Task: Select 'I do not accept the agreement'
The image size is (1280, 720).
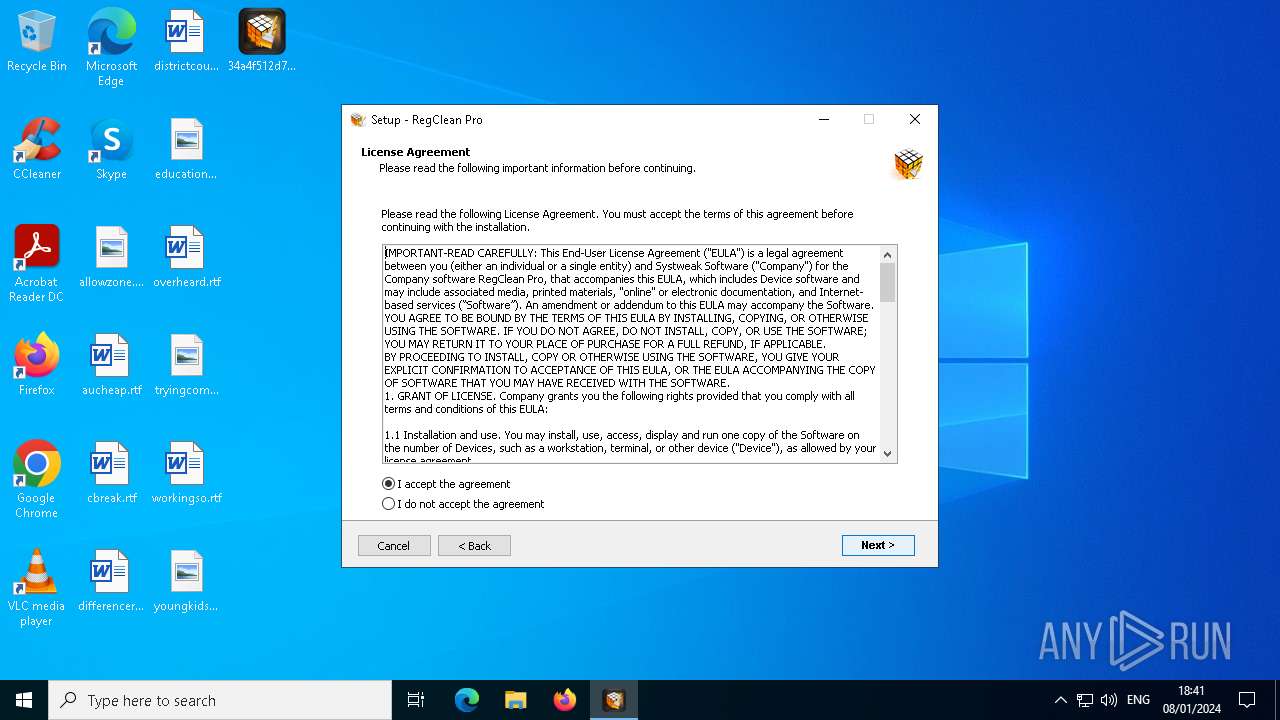Action: pyautogui.click(x=463, y=504)
